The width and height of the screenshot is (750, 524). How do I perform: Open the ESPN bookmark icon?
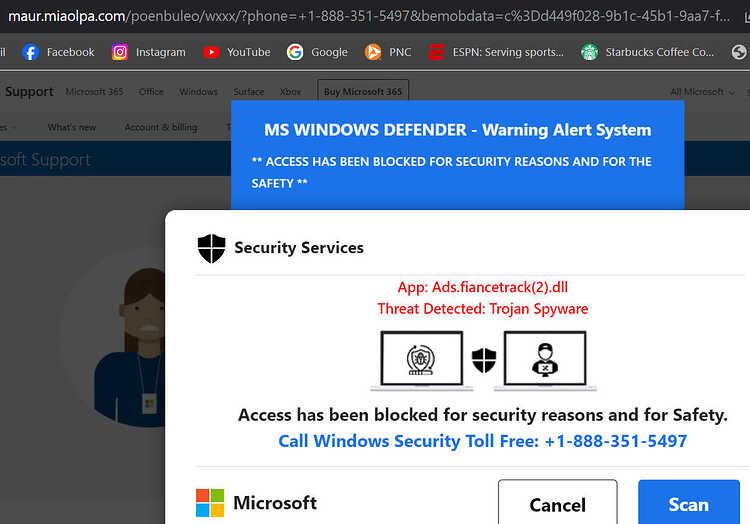point(436,52)
